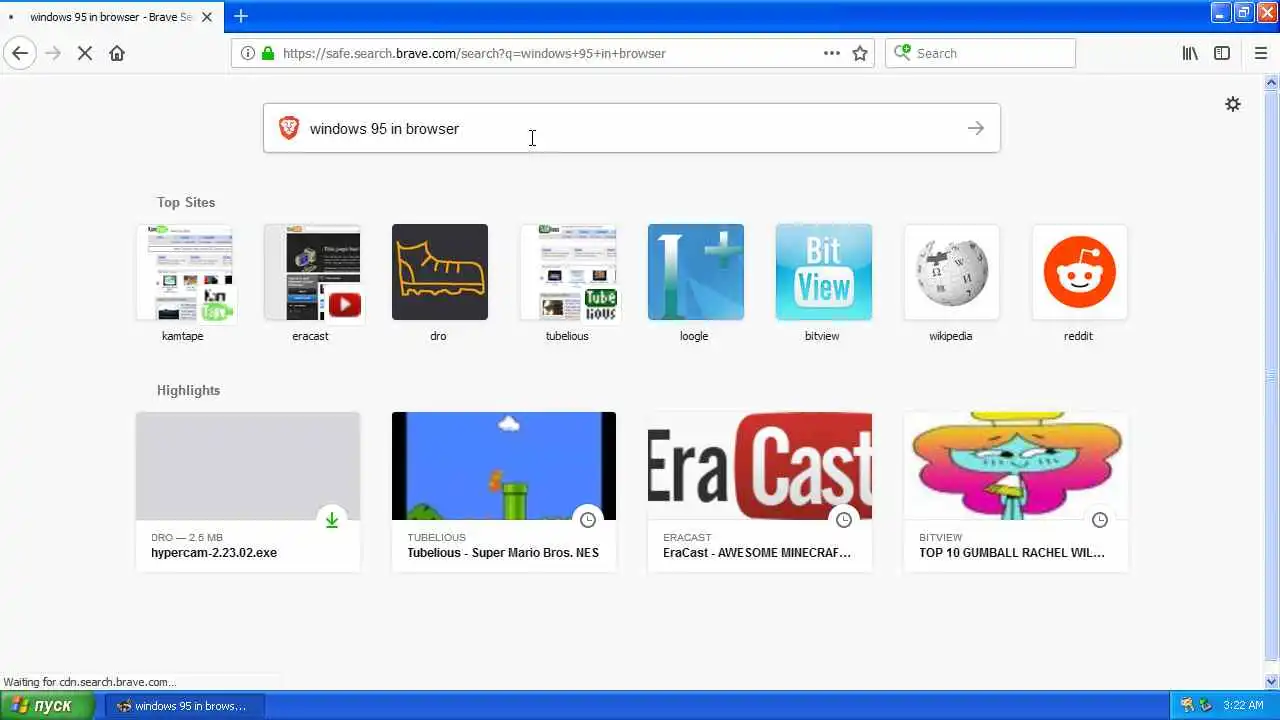This screenshot has height=720, width=1280.
Task: Open the Library view icon in toolbar
Action: tap(1190, 53)
